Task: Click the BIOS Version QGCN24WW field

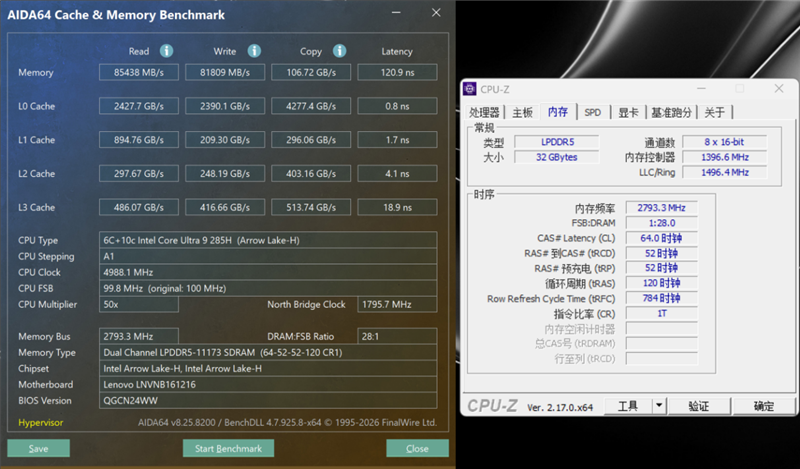Action: pyautogui.click(x=268, y=401)
